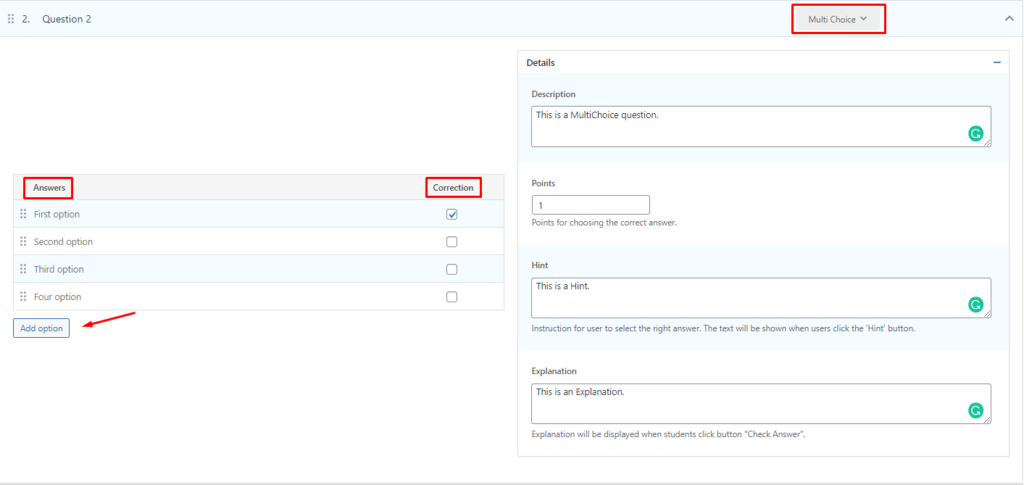Collapse Question 2 with the top-right chevron

point(1008,18)
